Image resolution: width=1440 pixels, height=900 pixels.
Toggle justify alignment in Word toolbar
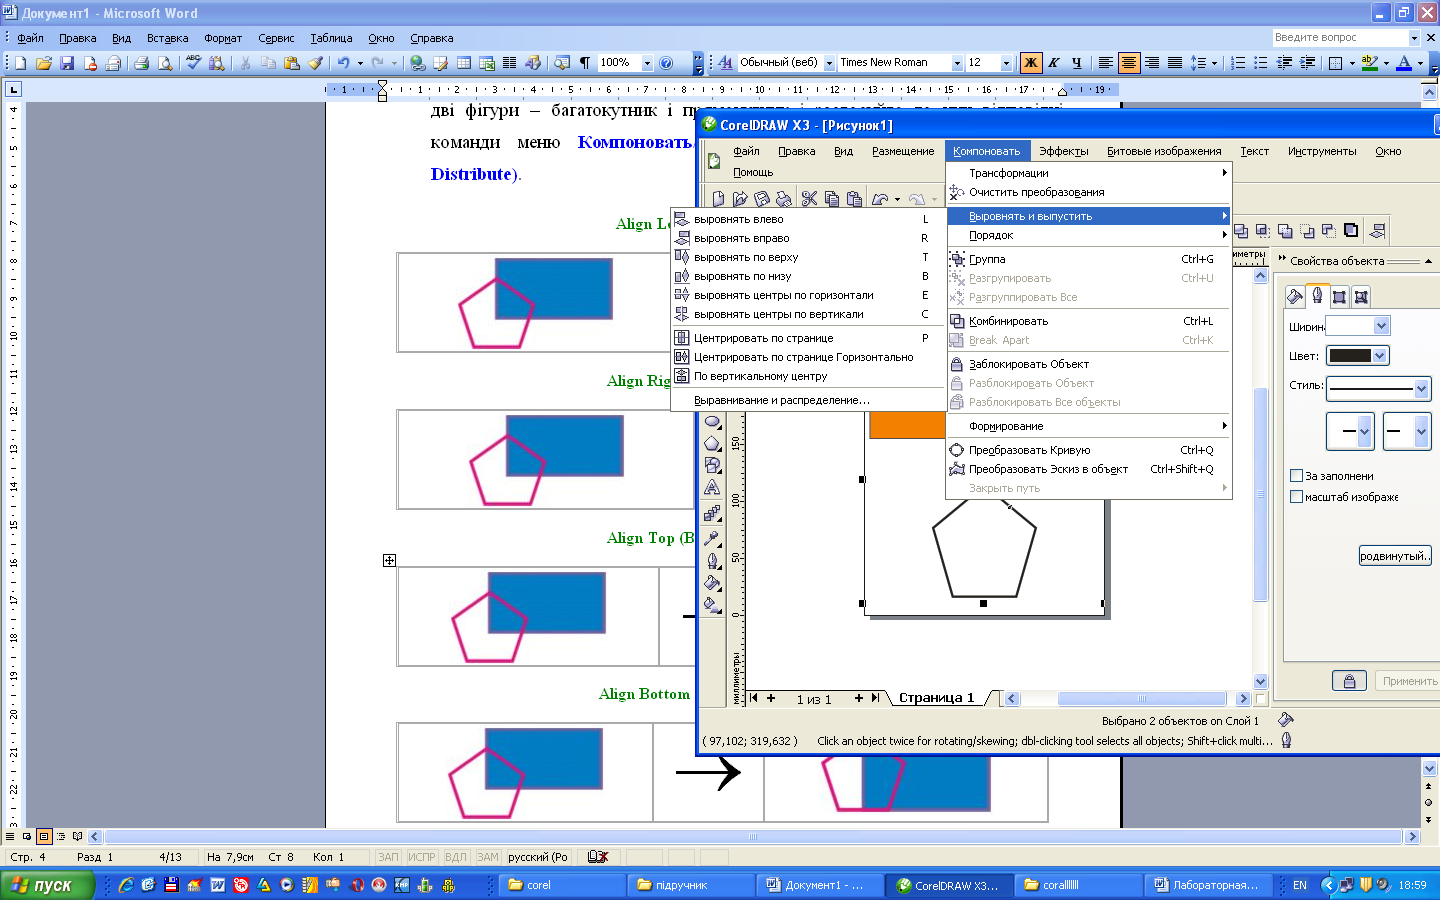[1175, 63]
